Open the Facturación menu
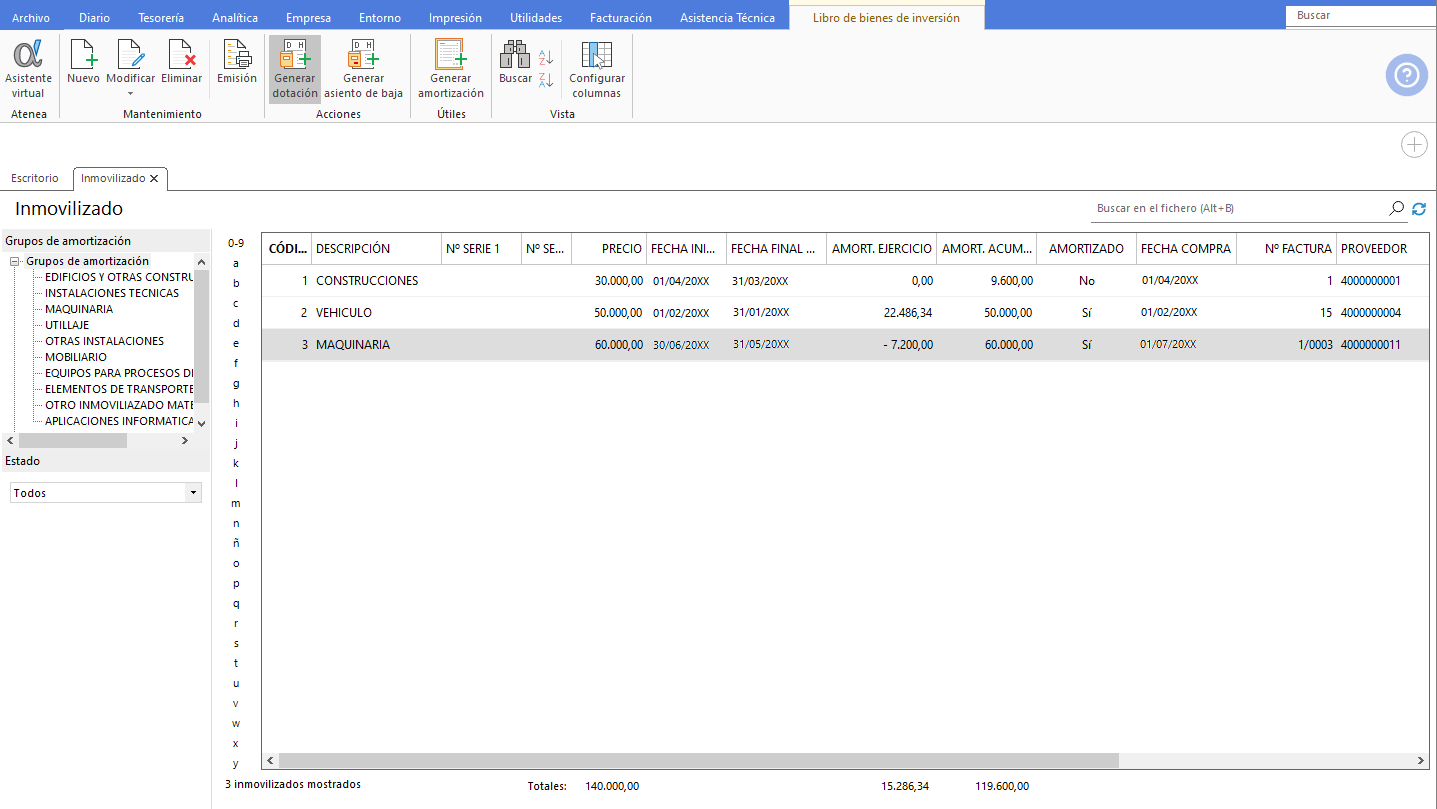This screenshot has height=809, width=1437. pyautogui.click(x=621, y=18)
